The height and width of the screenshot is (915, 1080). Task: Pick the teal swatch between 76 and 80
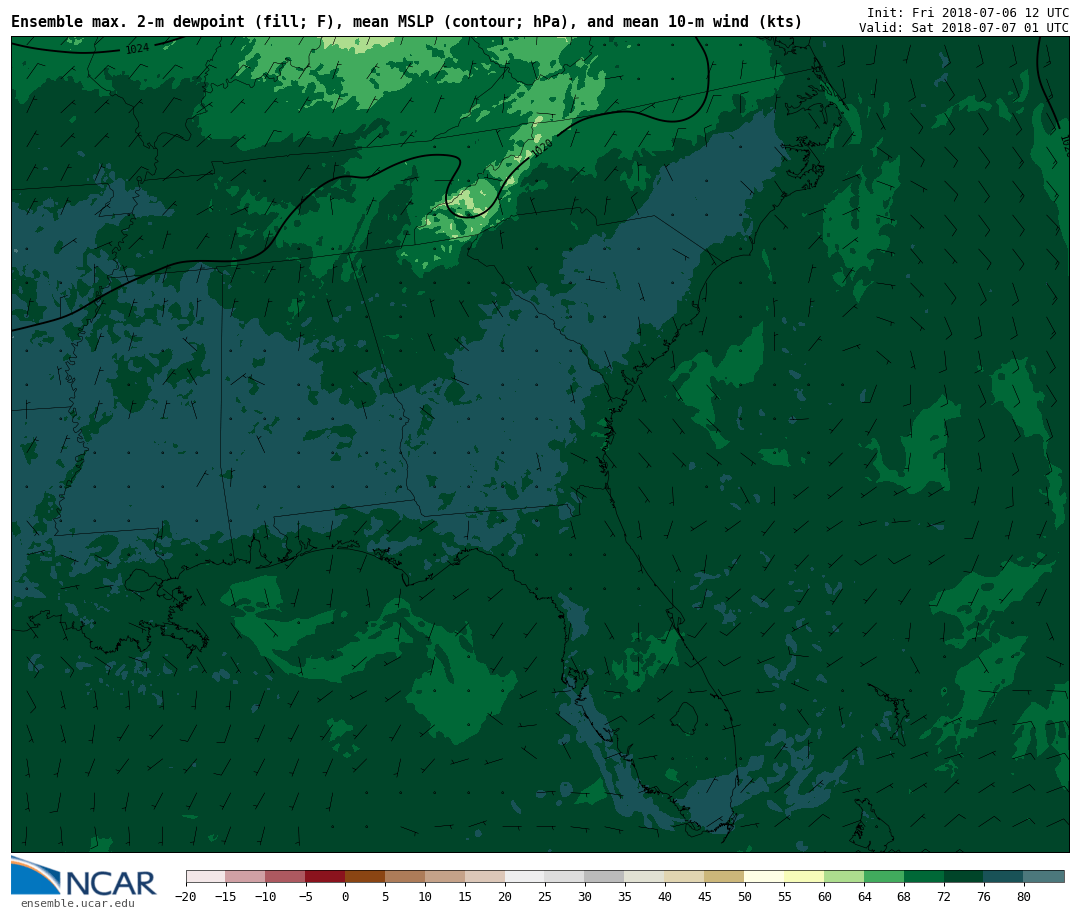click(x=1003, y=877)
